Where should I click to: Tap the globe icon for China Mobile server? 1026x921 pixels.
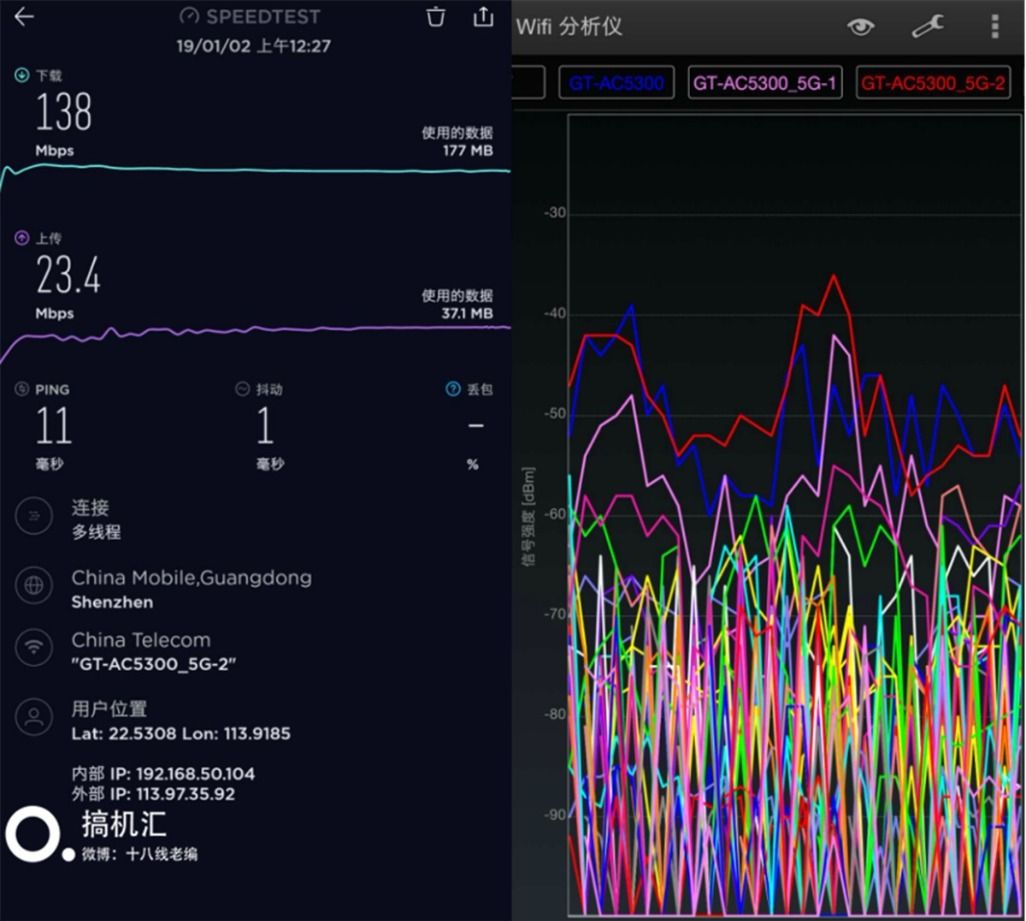[33, 585]
